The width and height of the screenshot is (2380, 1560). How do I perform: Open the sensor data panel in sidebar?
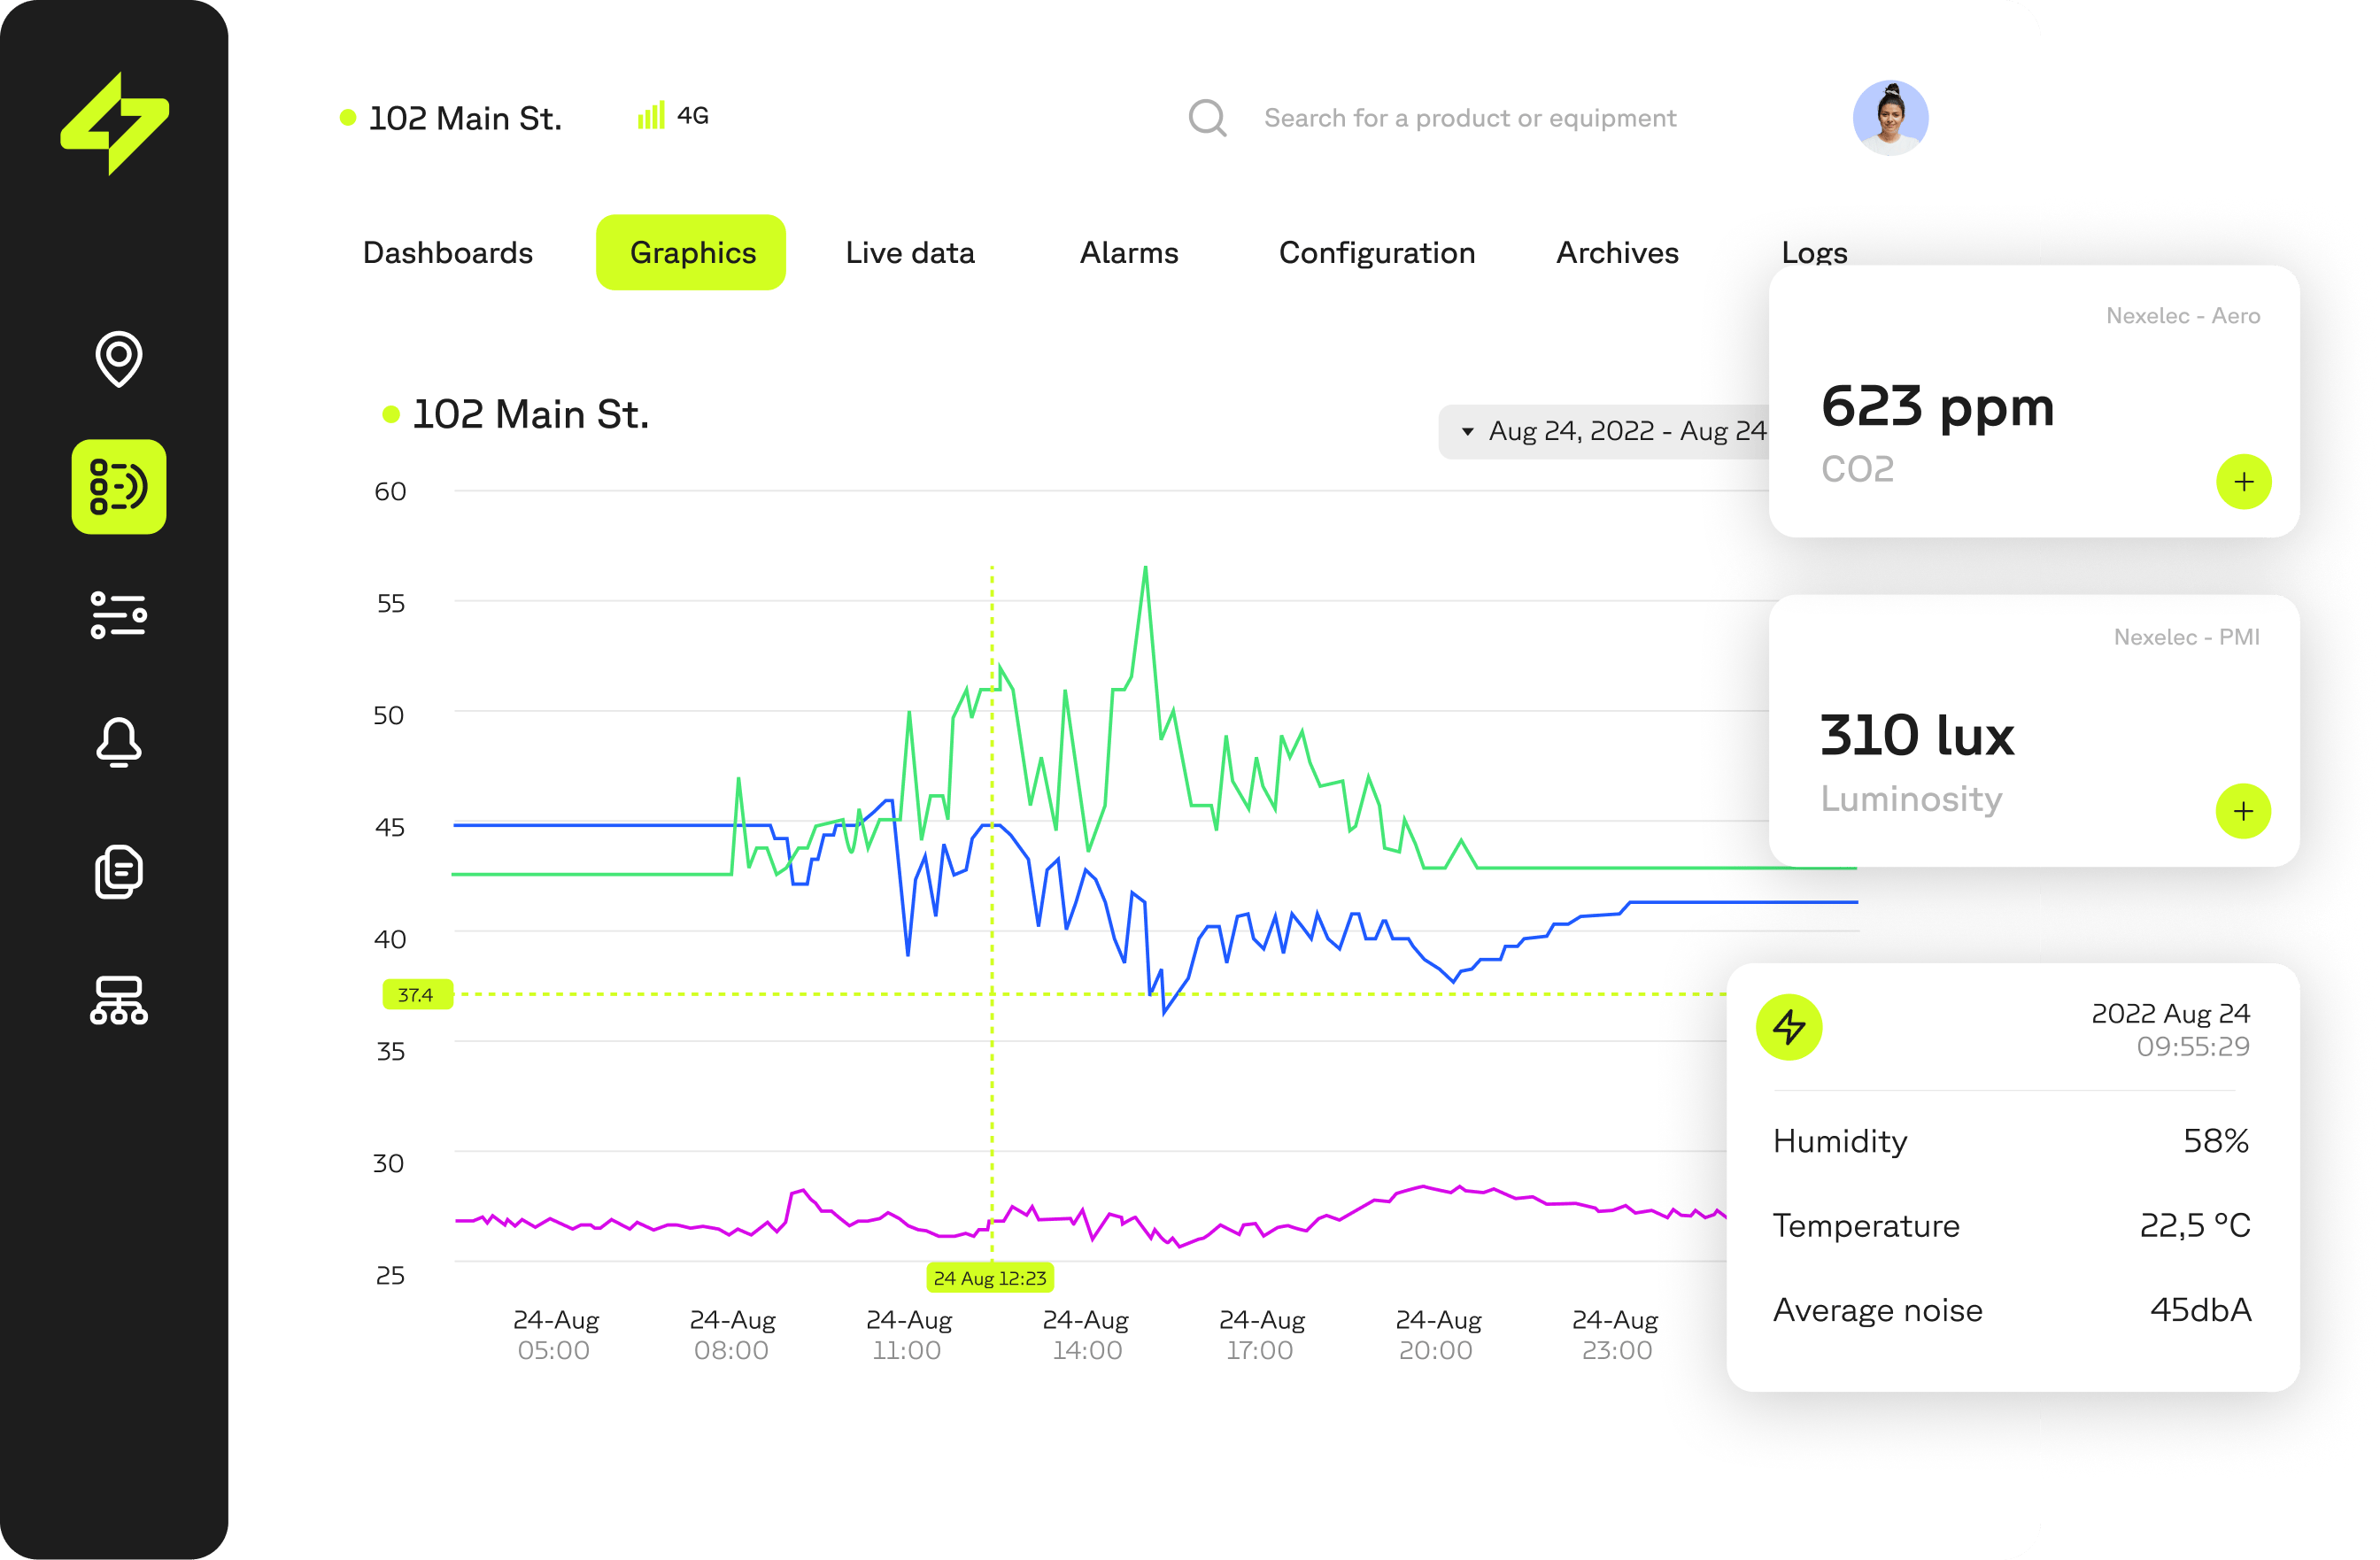point(119,487)
